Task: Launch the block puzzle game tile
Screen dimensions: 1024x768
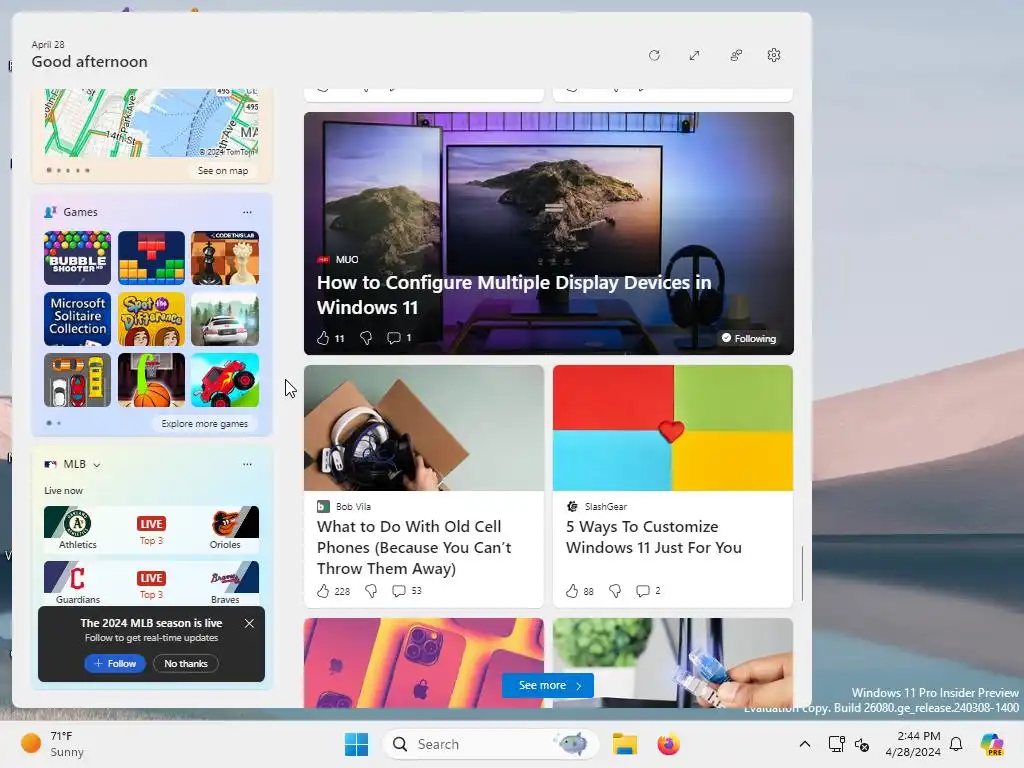Action: pos(151,258)
